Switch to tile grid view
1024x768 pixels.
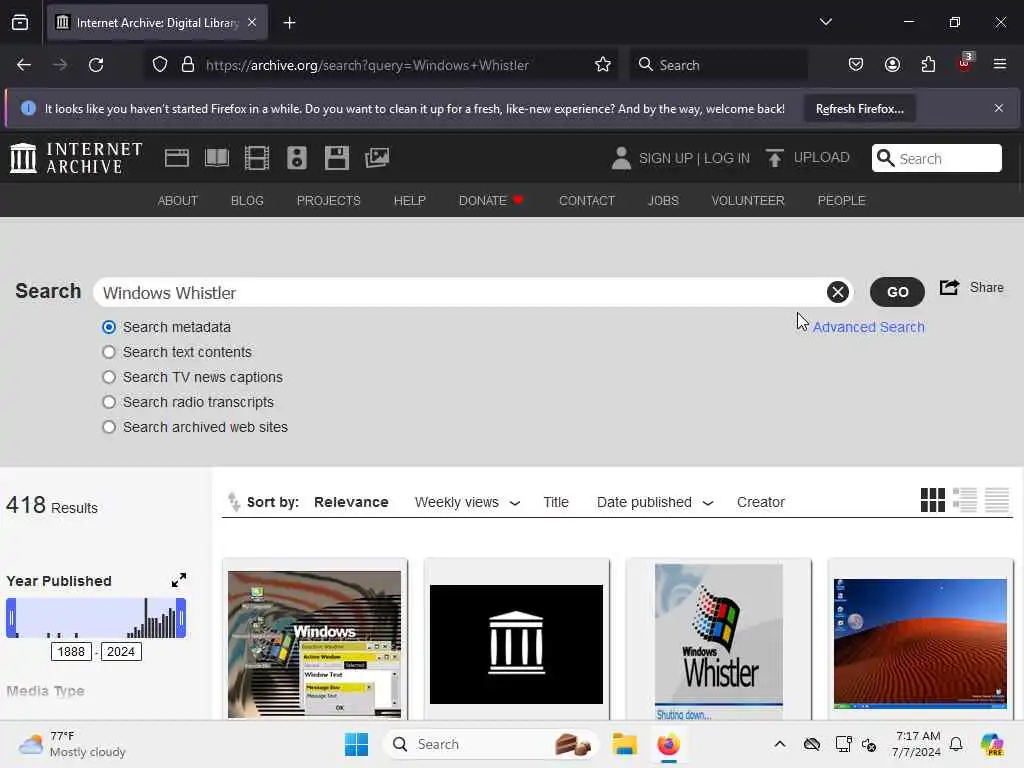933,500
